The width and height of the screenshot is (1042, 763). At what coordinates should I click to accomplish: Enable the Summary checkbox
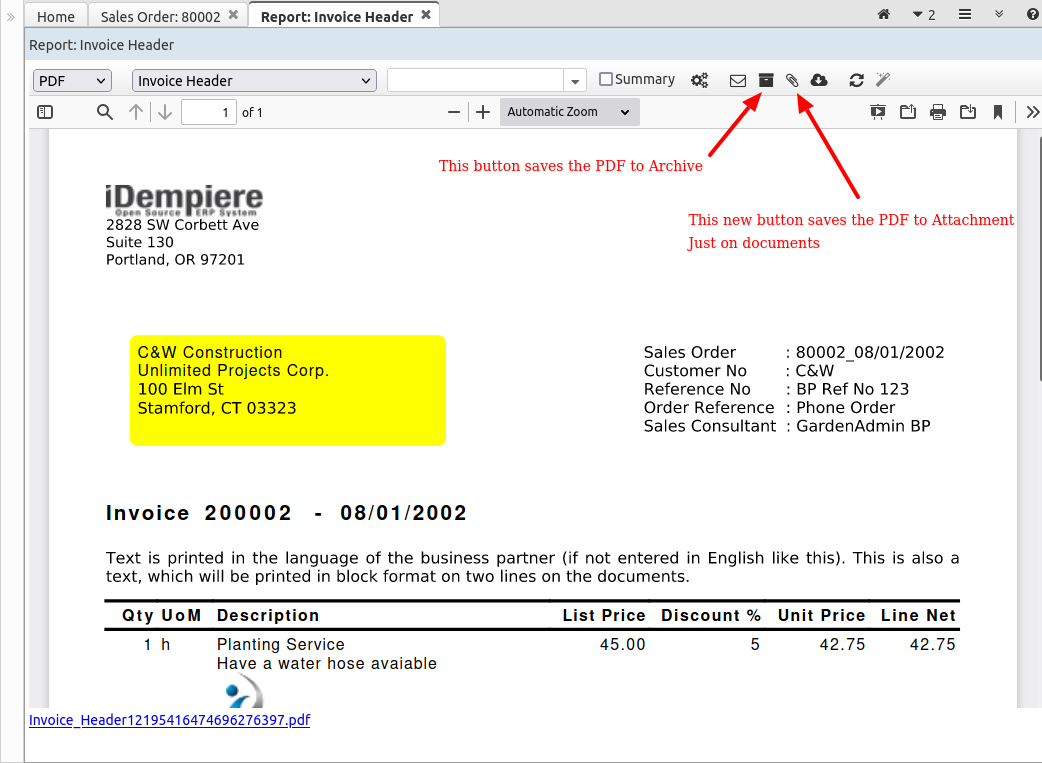coord(605,79)
